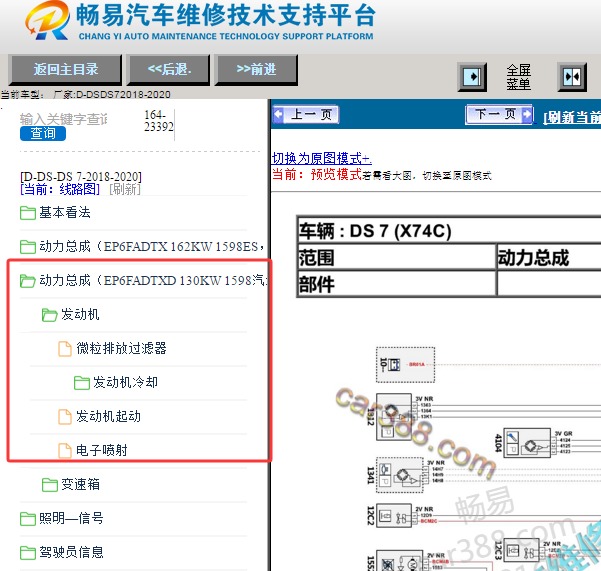Click document icon beside 发动机起动
This screenshot has height=571, width=601.
click(x=65, y=417)
